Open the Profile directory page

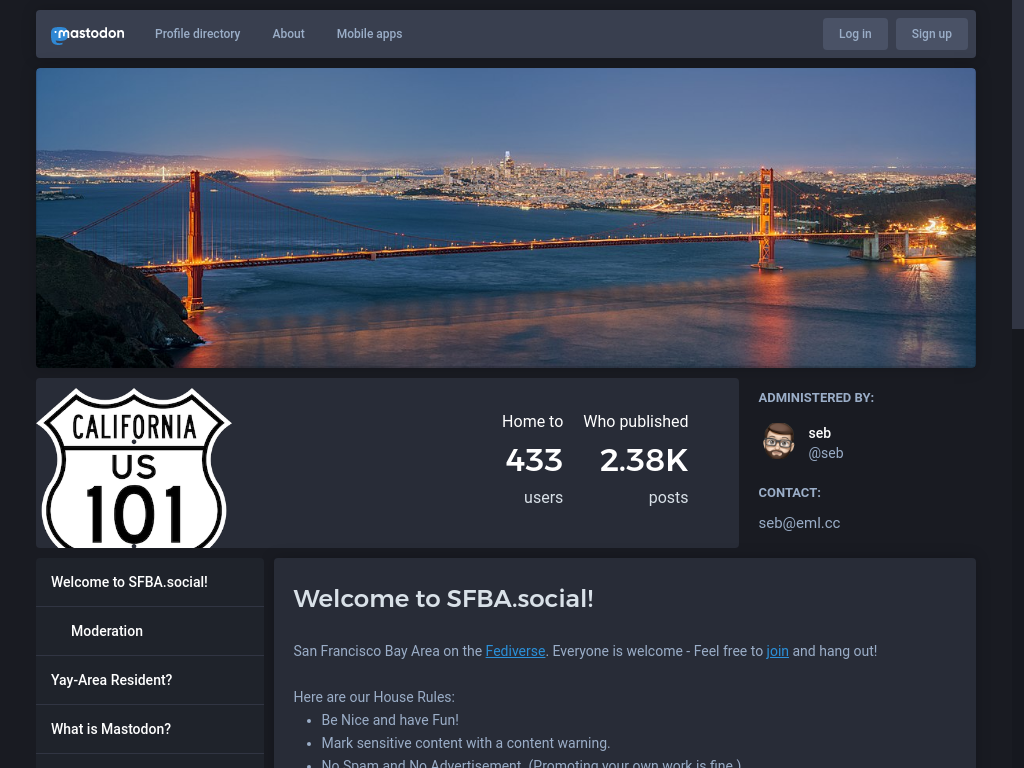click(197, 34)
